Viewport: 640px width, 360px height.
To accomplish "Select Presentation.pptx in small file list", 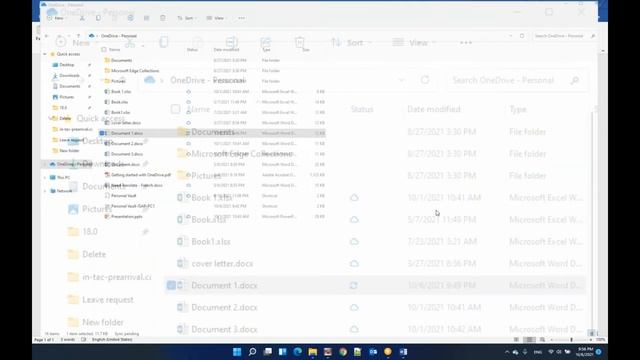I will coord(127,216).
